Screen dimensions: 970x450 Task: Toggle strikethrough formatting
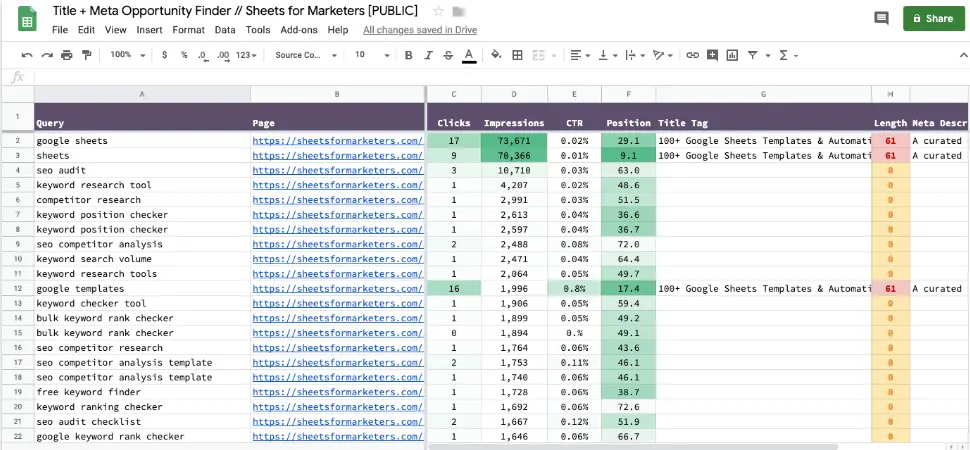[449, 55]
